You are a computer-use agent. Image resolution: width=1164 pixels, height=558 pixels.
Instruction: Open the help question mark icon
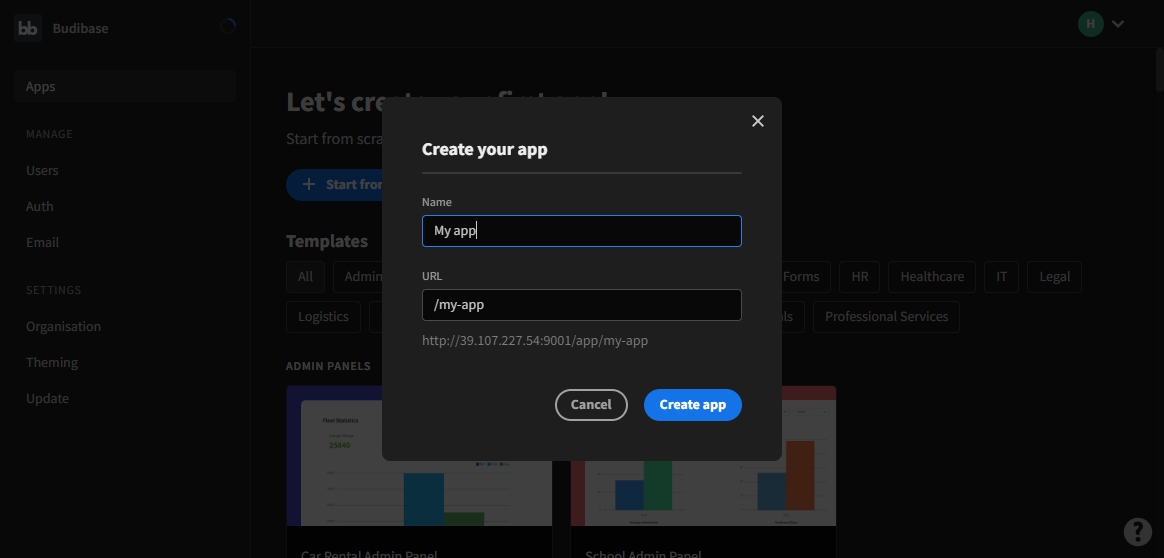tap(1137, 531)
